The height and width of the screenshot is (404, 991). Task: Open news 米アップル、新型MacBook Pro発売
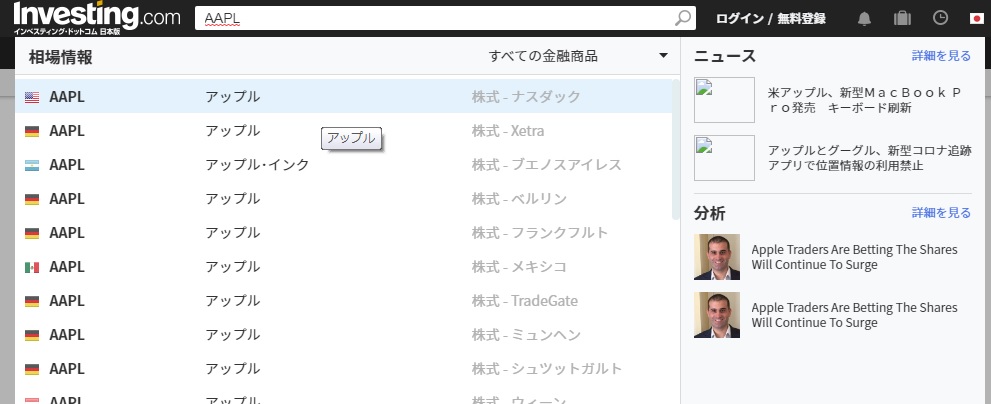click(x=865, y=100)
